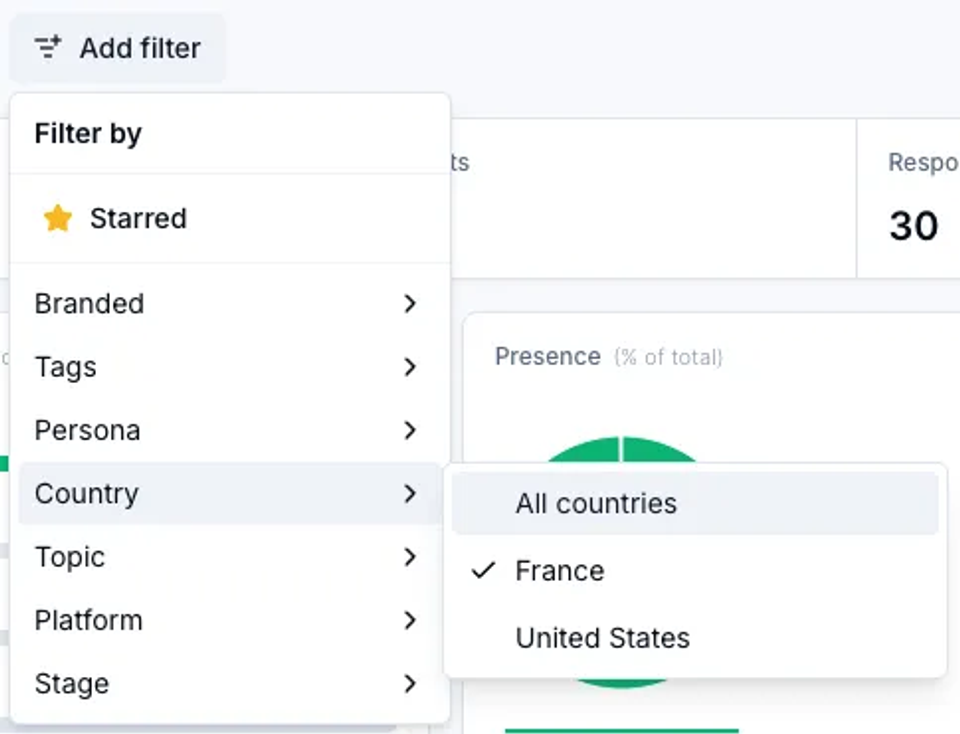Click the Add filter icon
Viewport: 960px width, 734px height.
point(48,48)
